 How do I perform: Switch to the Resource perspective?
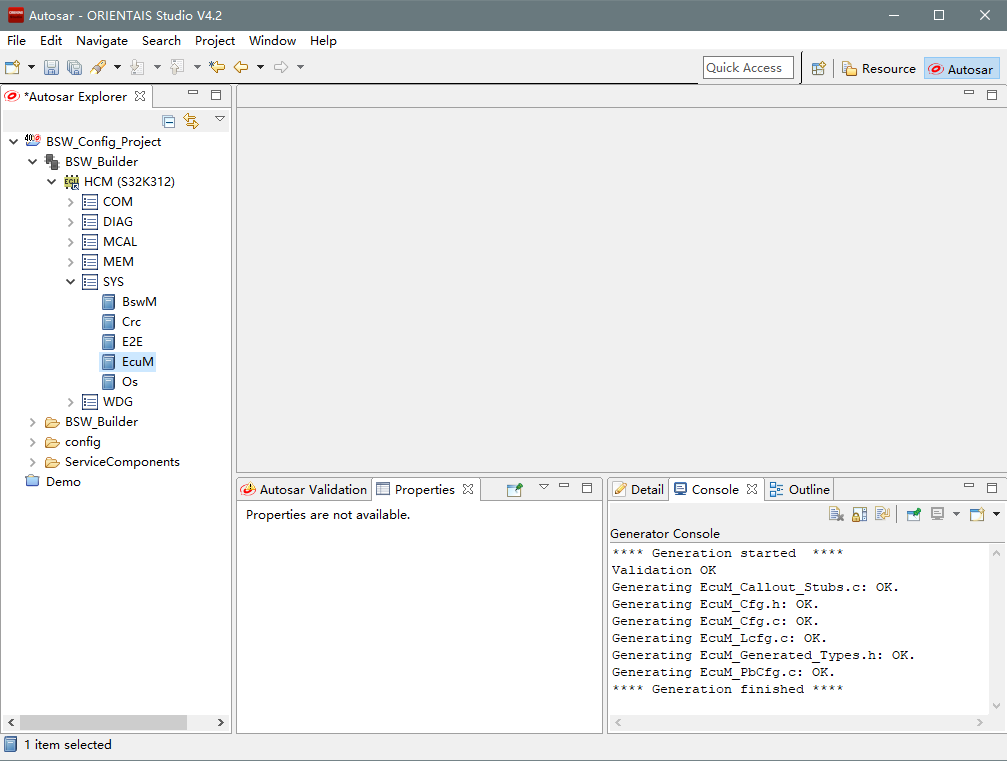(x=879, y=69)
